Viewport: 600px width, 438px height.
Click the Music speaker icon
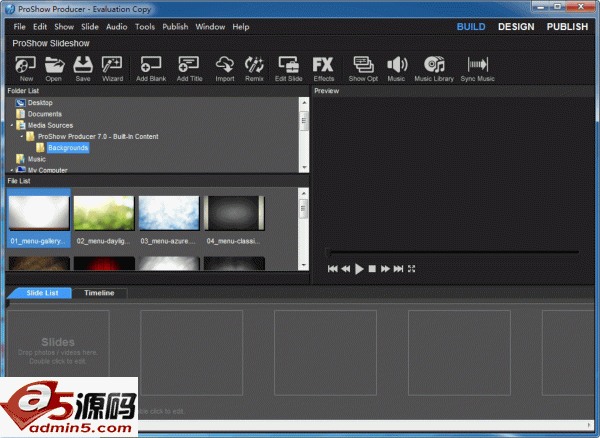(x=396, y=69)
